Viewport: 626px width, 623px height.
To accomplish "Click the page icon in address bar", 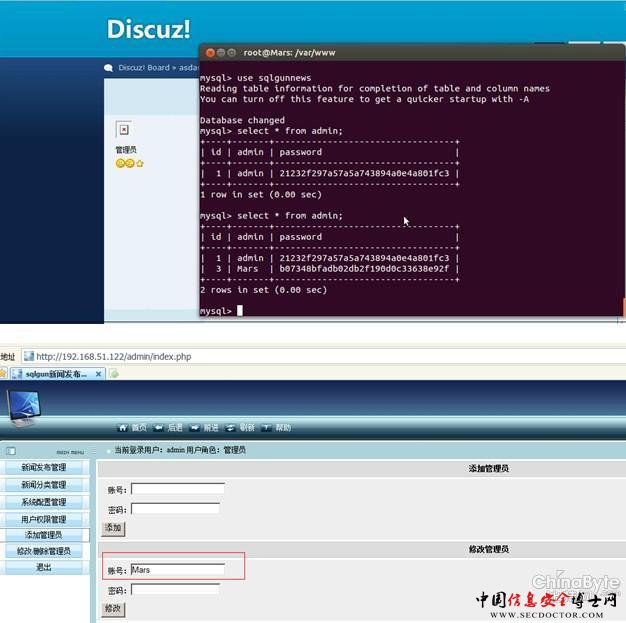I will tap(28, 356).
